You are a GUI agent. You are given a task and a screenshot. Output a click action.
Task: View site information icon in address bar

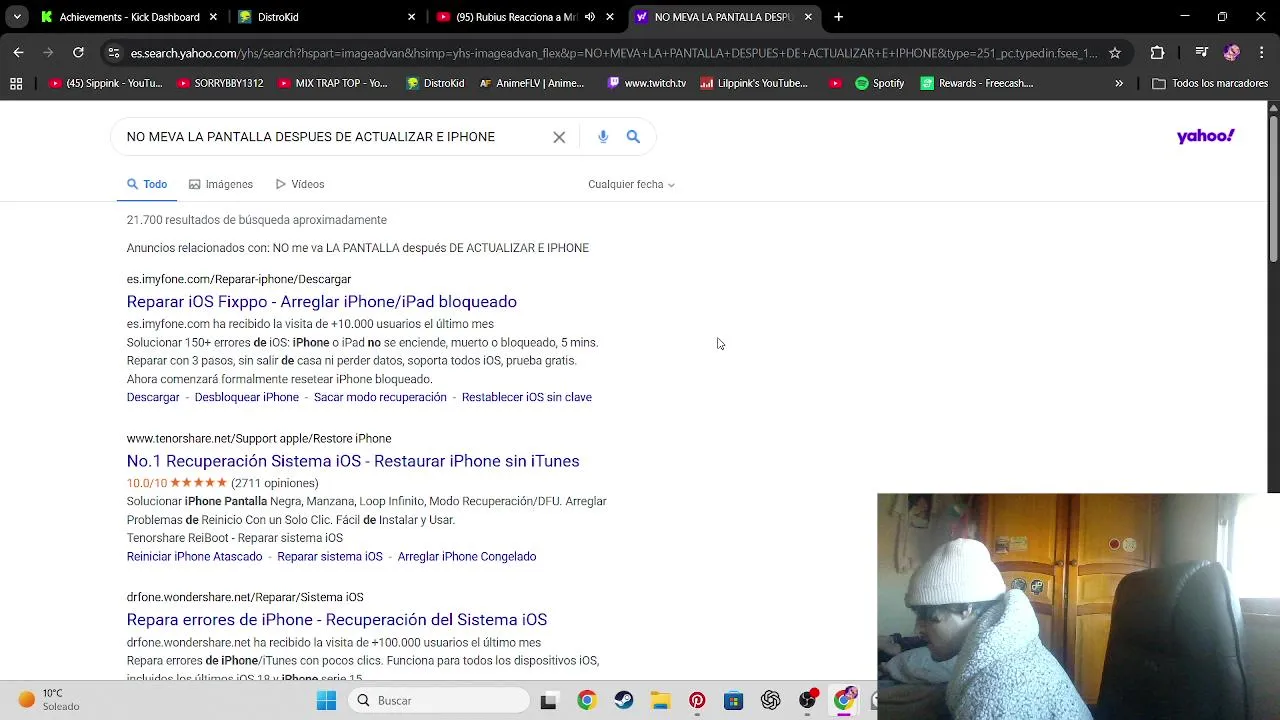tap(113, 53)
